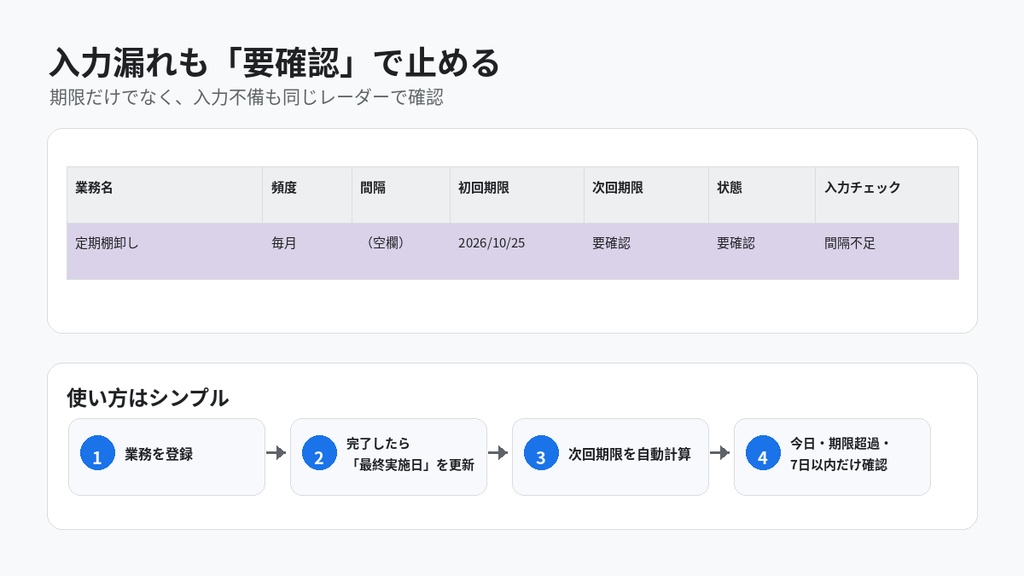1024x576 pixels.
Task: Select the 入力チェック column header
Action: pyautogui.click(x=887, y=195)
